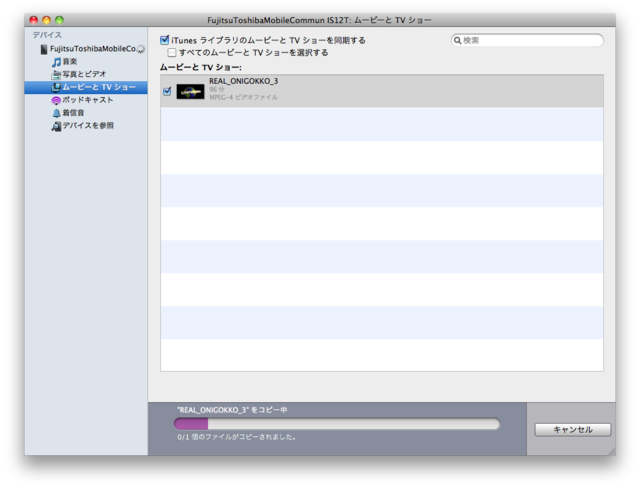Close the window with red button
Viewport: 640px width, 489px height.
[x=34, y=20]
